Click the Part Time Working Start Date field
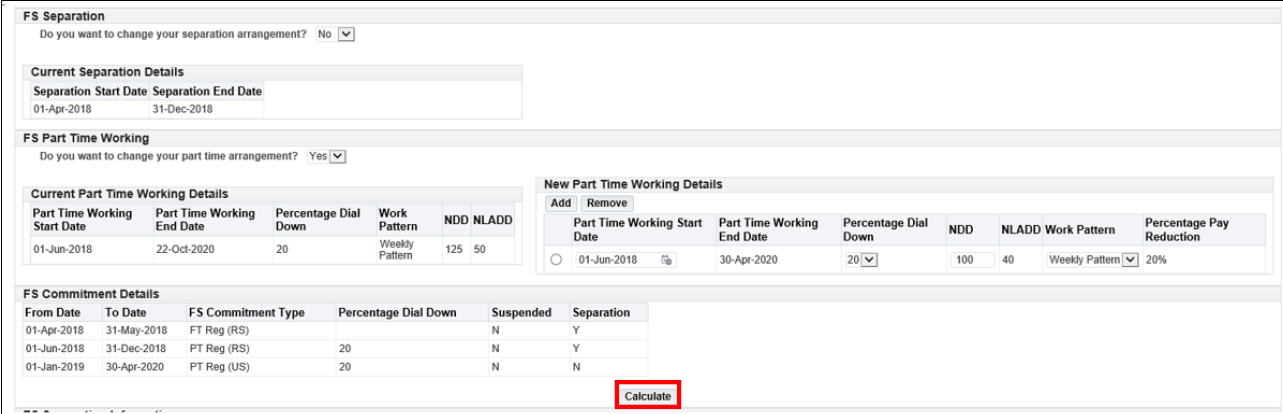This screenshot has width=1283, height=414. [615, 260]
